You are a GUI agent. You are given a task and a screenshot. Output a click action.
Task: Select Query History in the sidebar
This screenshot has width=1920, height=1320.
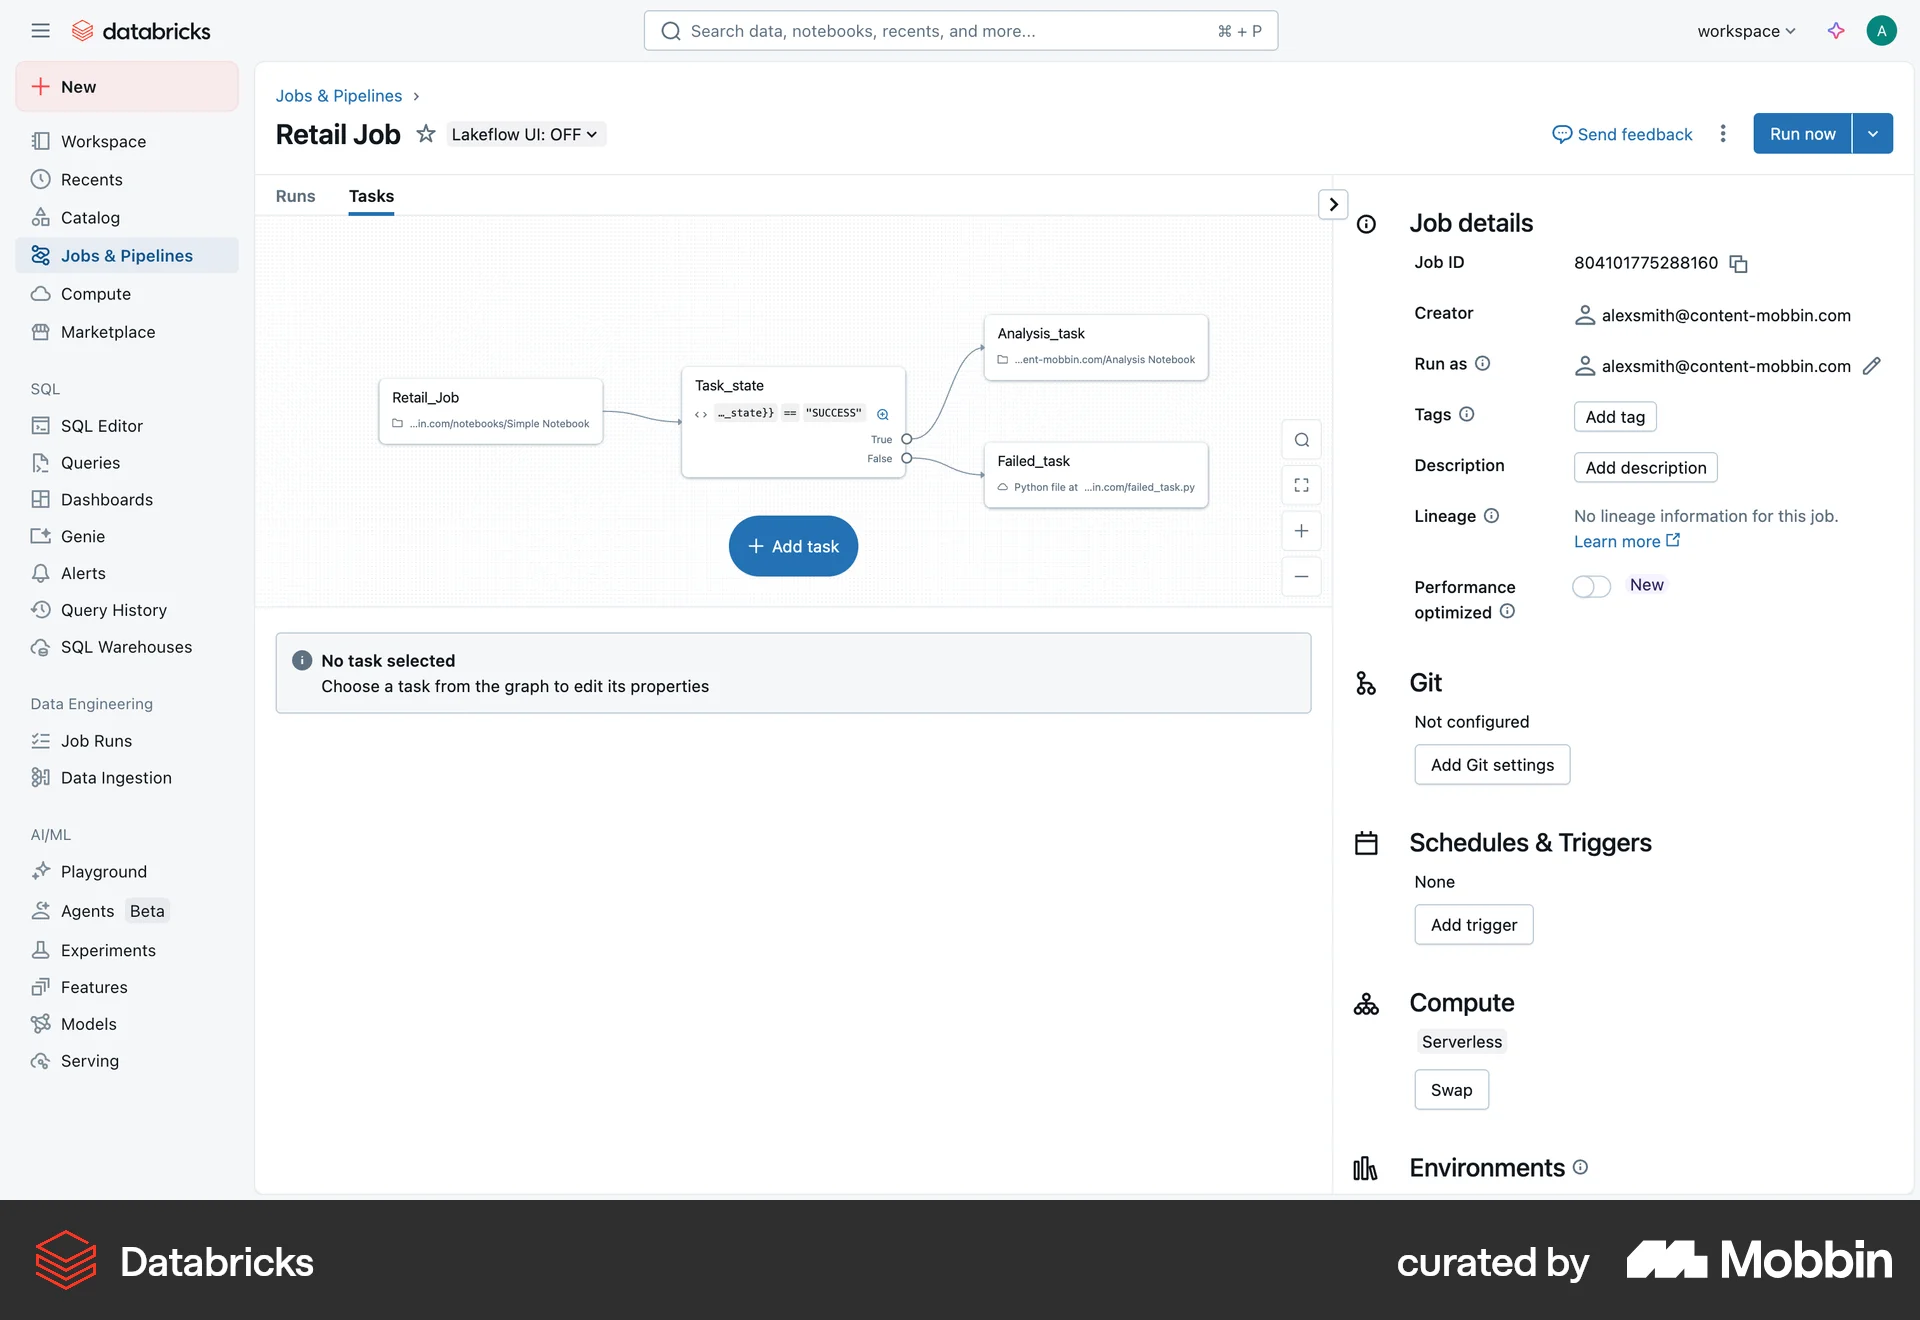(x=113, y=610)
